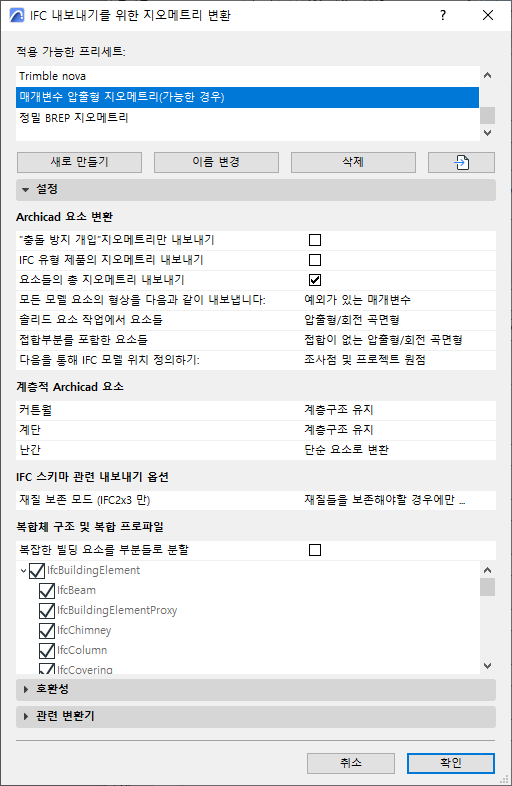Select the IfcBeam tree label
This screenshot has width=512, height=786.
tap(76, 591)
